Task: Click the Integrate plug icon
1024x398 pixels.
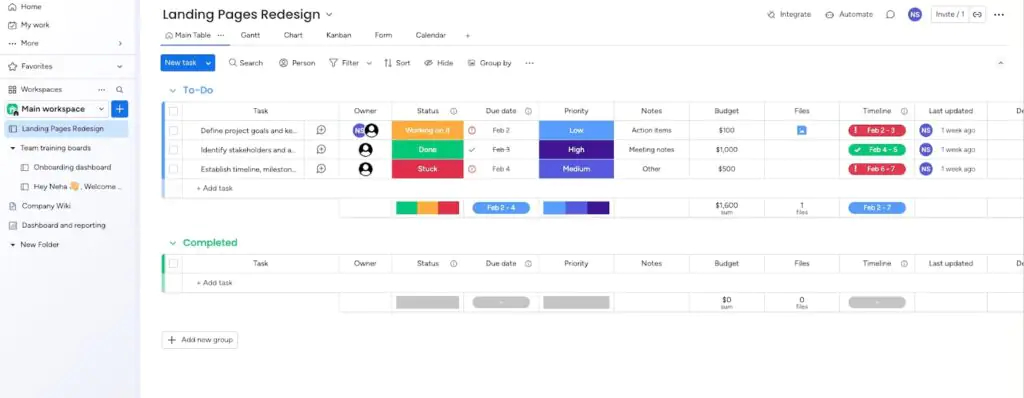Action: coord(771,14)
